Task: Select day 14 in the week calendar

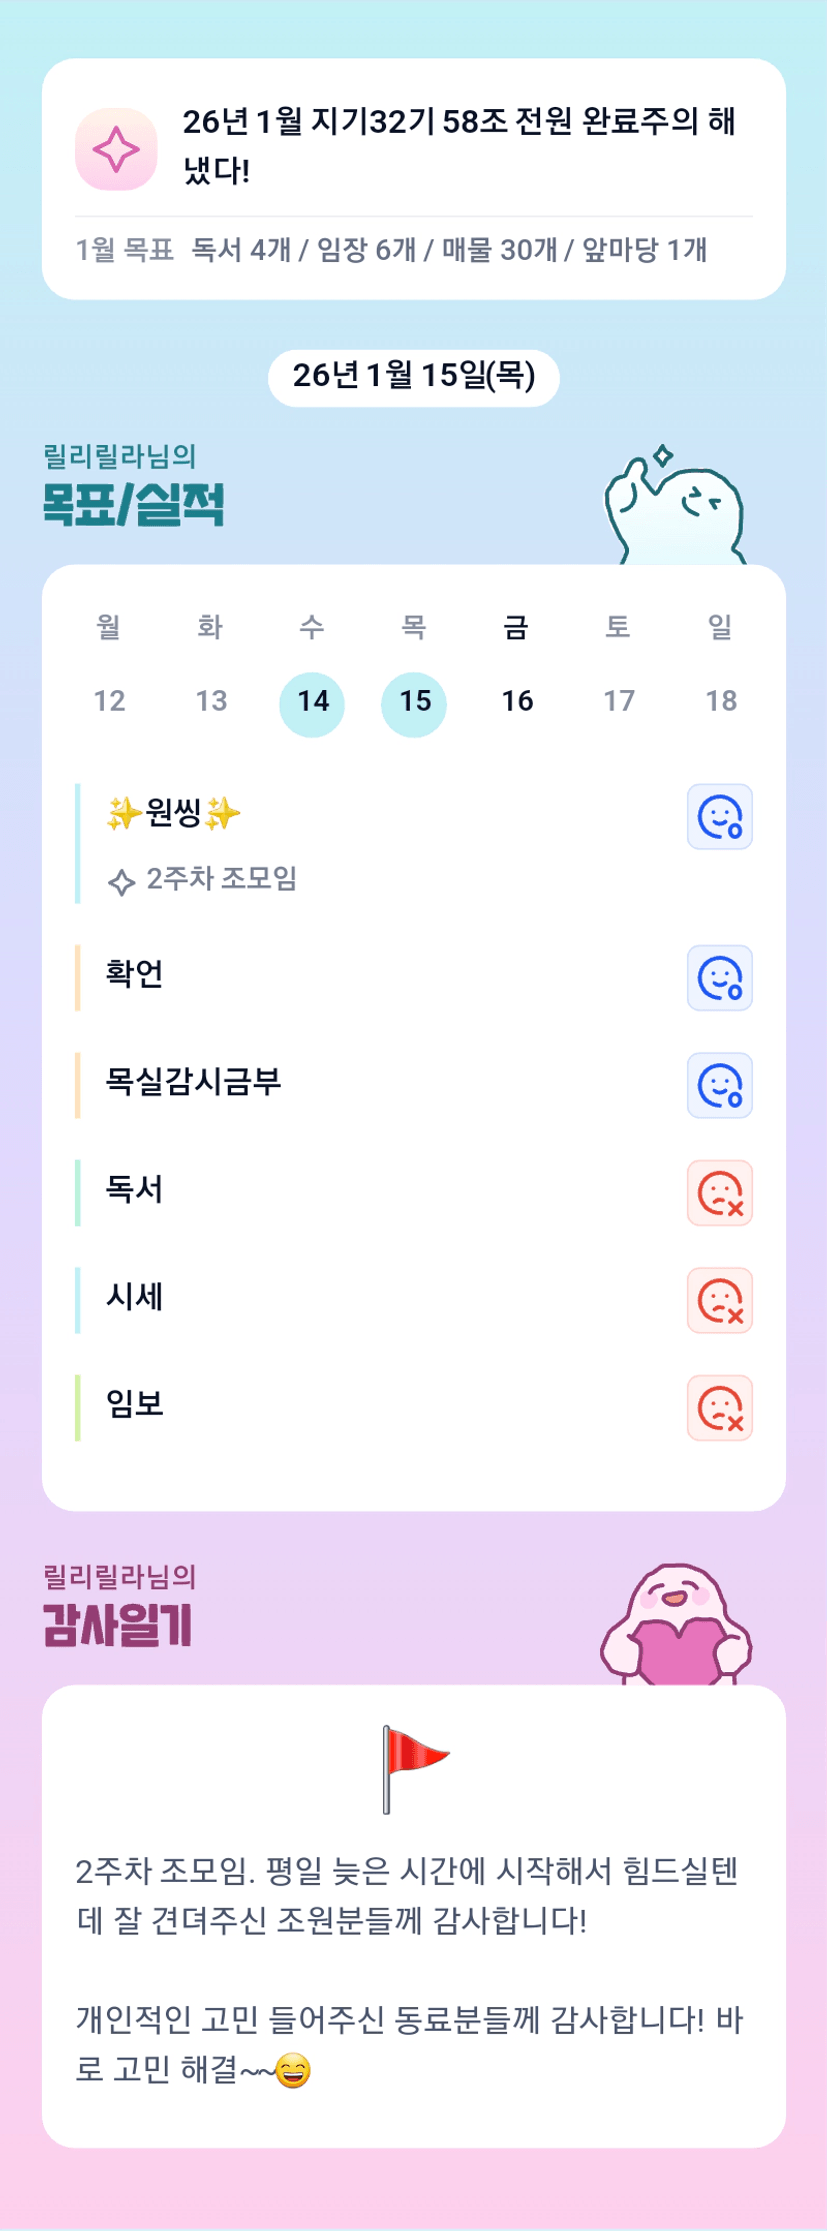Action: (x=312, y=702)
